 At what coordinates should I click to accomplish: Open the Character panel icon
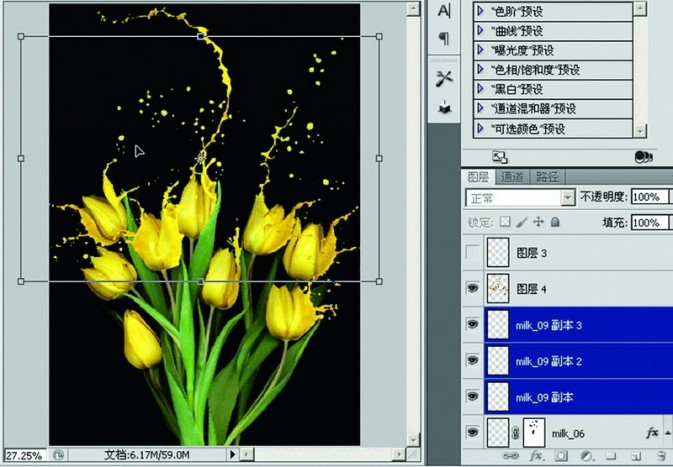pos(444,11)
